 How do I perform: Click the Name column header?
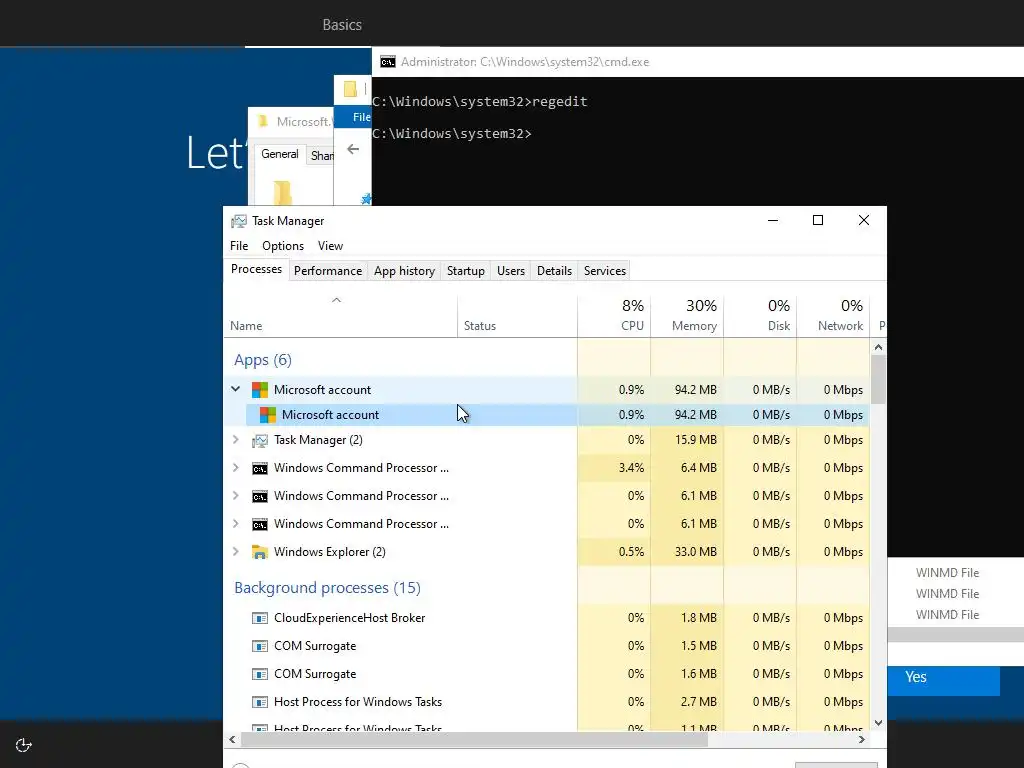click(x=340, y=315)
